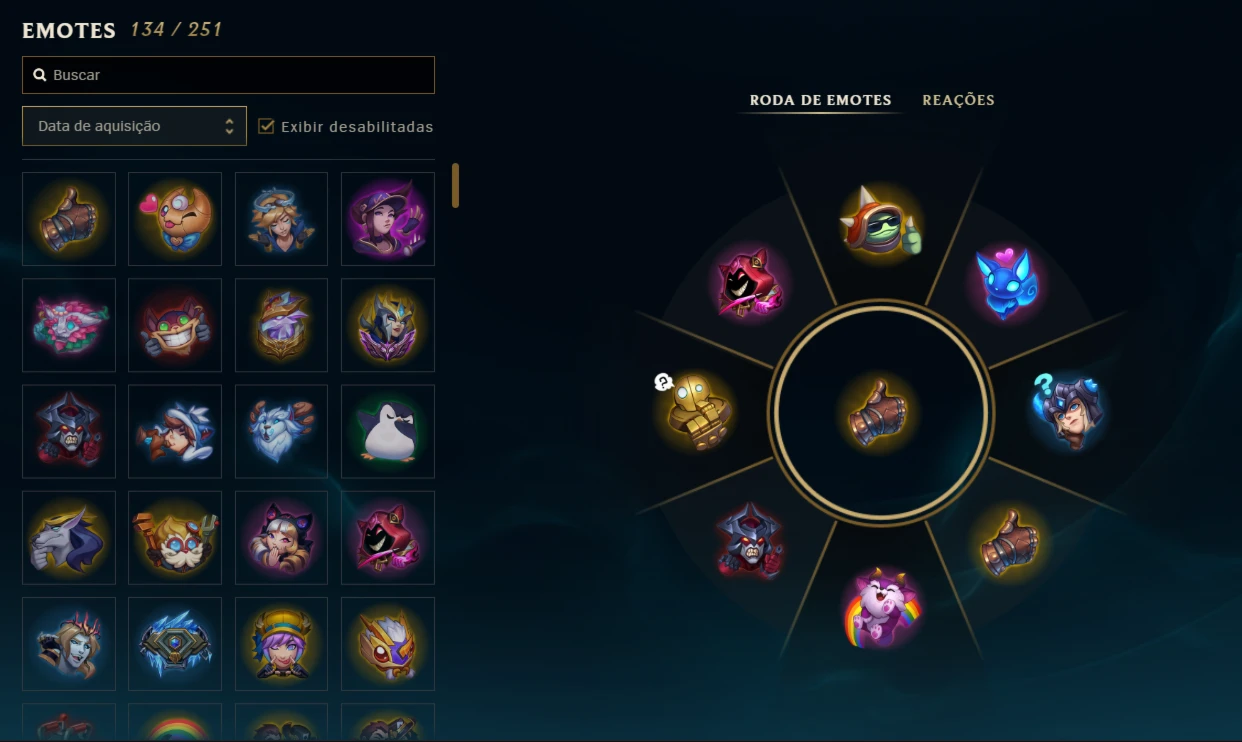
Task: Select the first thumbs-up emote thumbnail
Action: [x=69, y=219]
